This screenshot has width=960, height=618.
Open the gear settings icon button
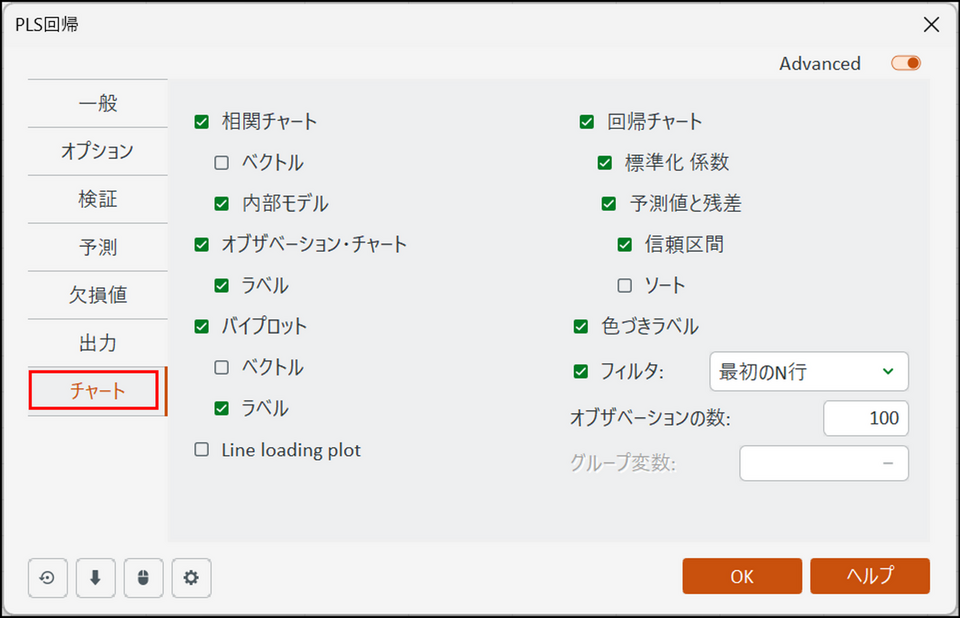tap(192, 577)
